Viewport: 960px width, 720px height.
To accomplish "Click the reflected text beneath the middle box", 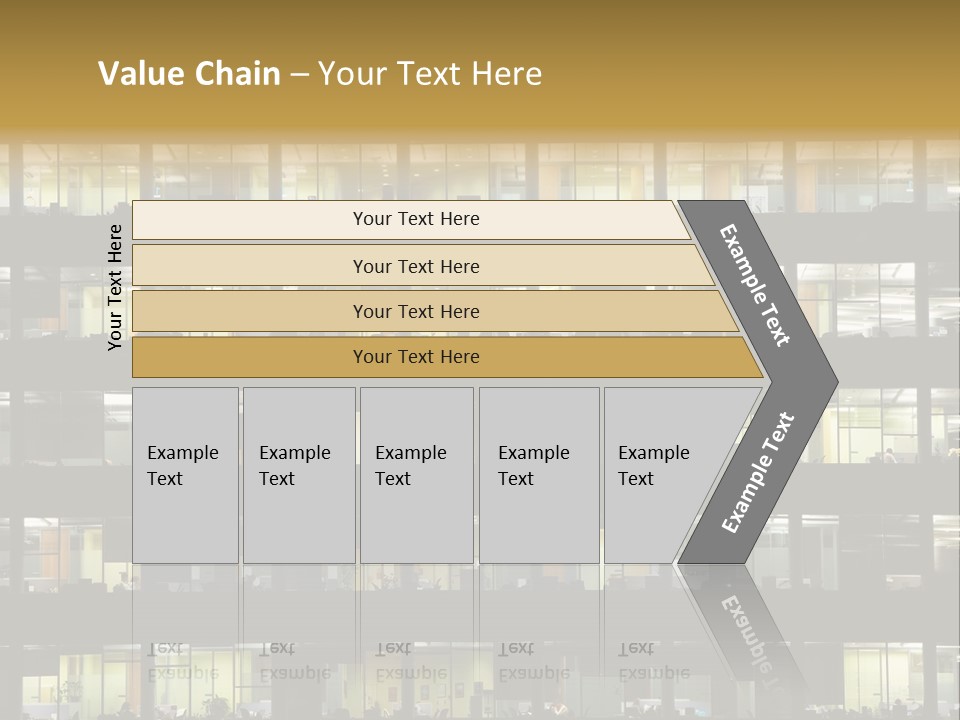I will (411, 661).
